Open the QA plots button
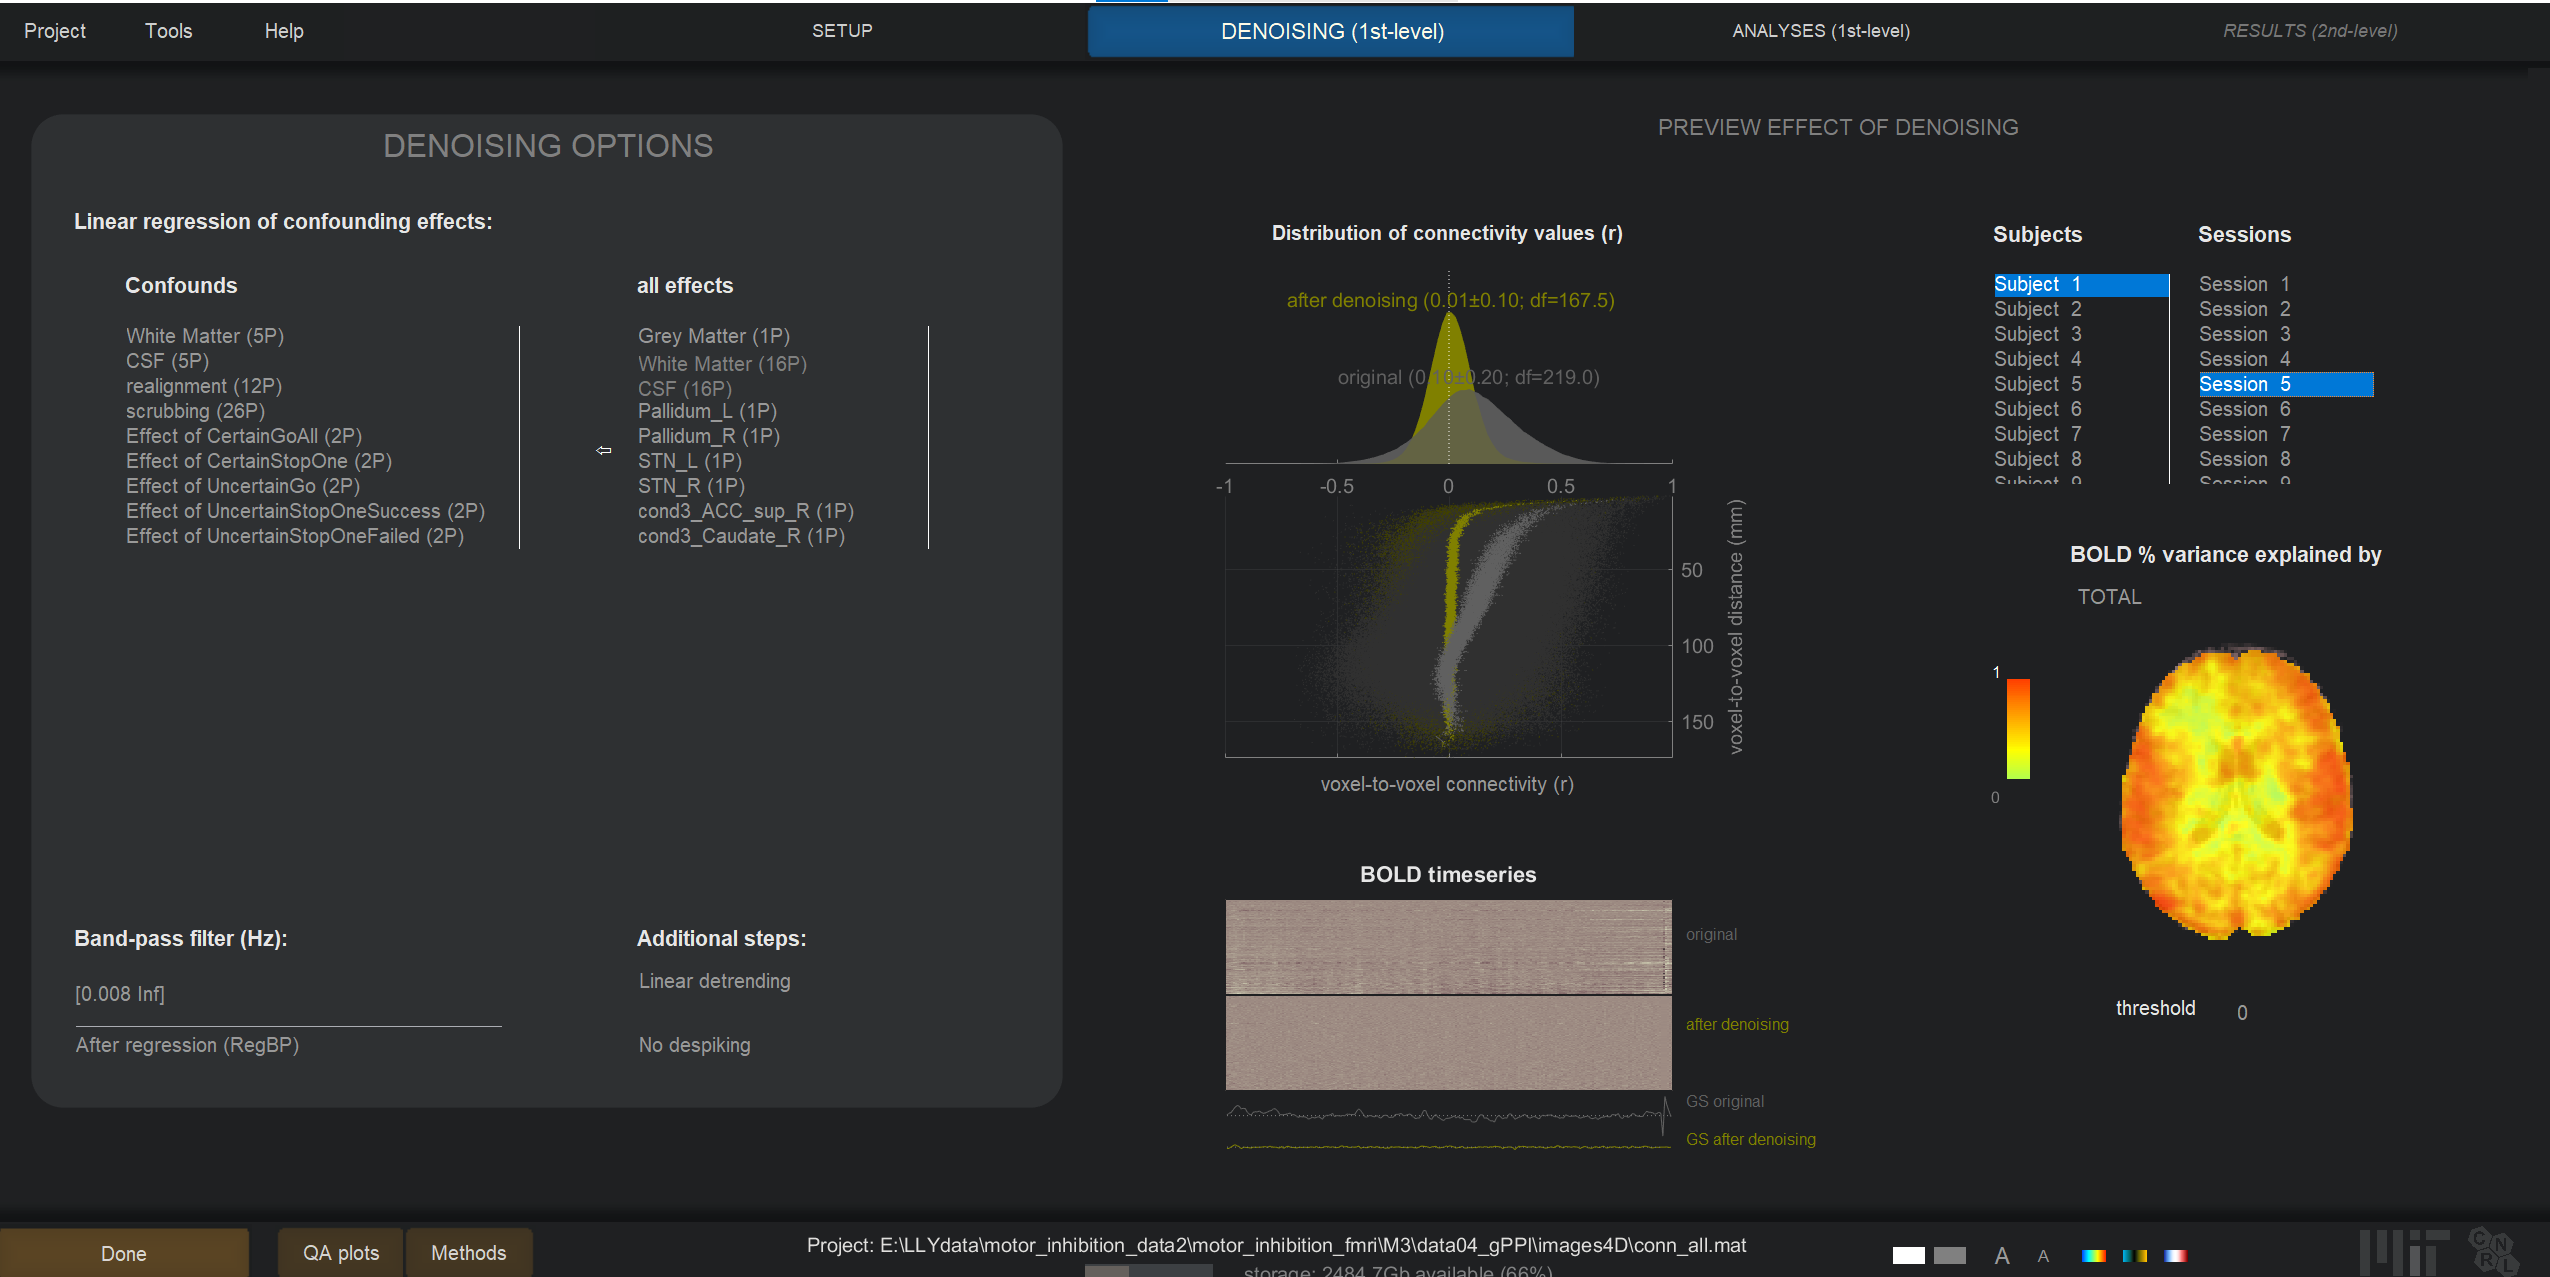This screenshot has height=1277, width=2550. point(341,1253)
